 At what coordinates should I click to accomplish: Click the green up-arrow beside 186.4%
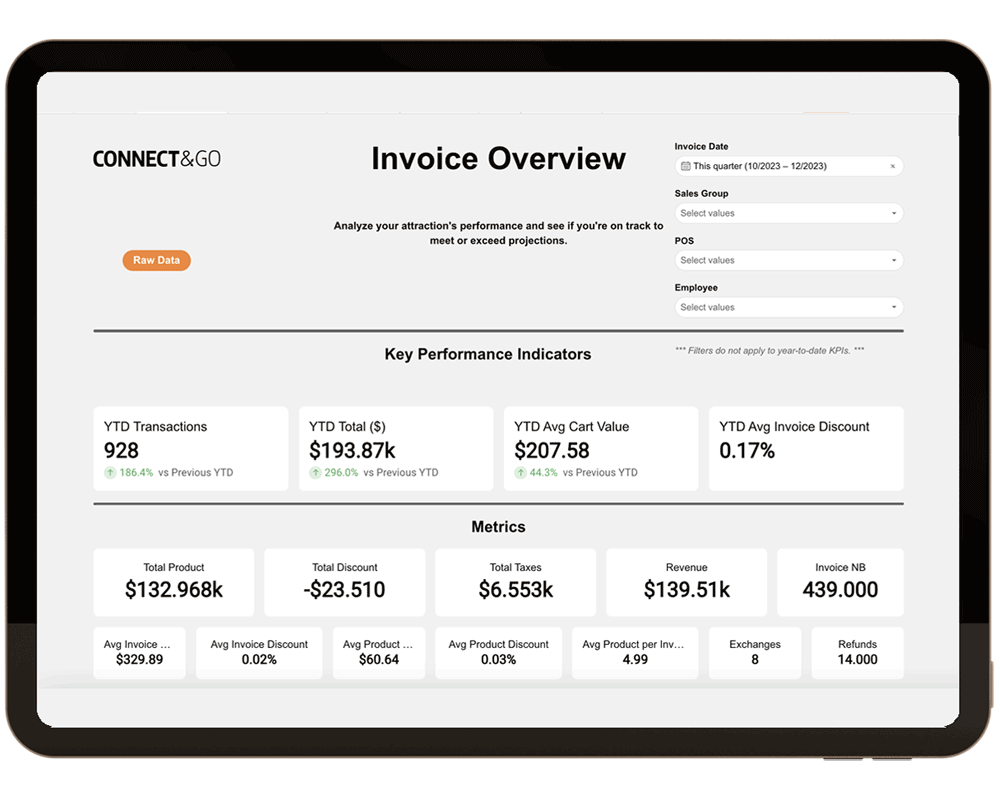tap(110, 472)
